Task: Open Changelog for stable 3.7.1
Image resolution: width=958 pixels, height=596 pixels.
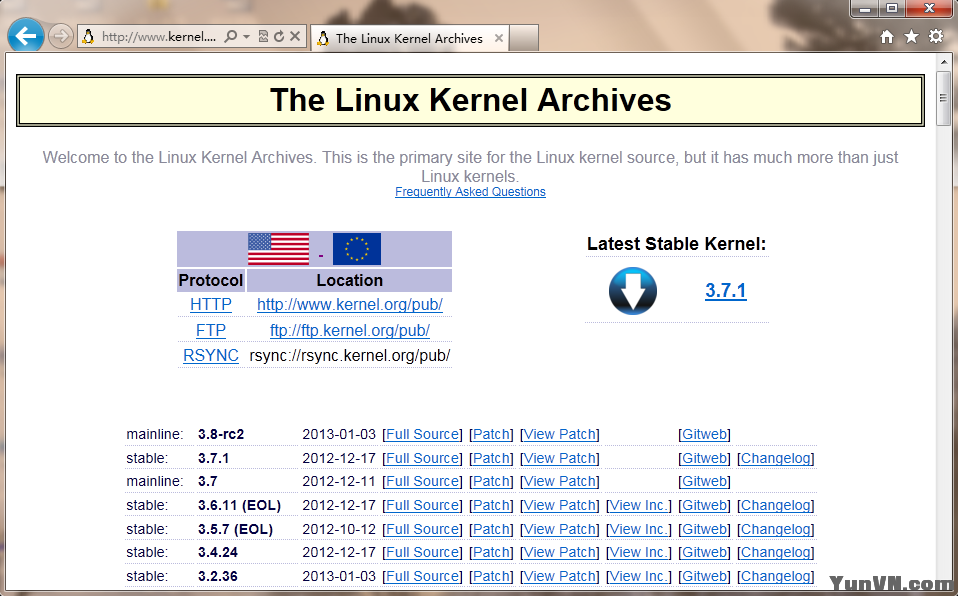Action: [x=776, y=458]
